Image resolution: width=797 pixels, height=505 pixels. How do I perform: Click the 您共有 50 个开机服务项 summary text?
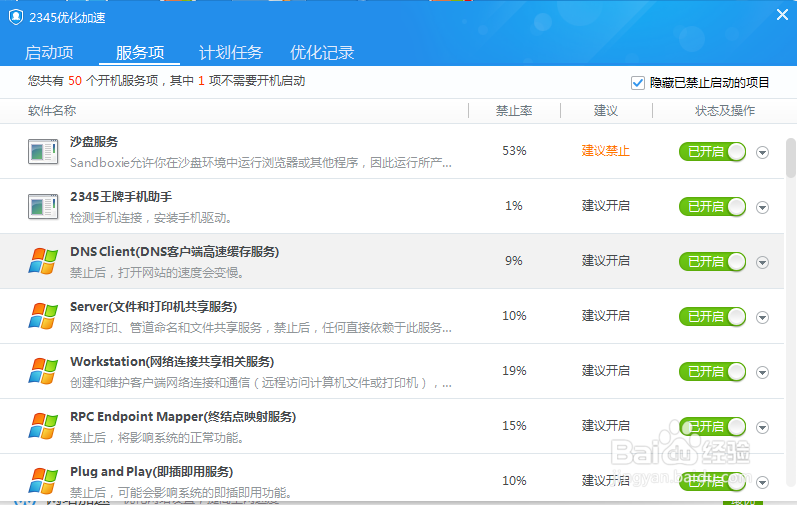click(x=166, y=81)
